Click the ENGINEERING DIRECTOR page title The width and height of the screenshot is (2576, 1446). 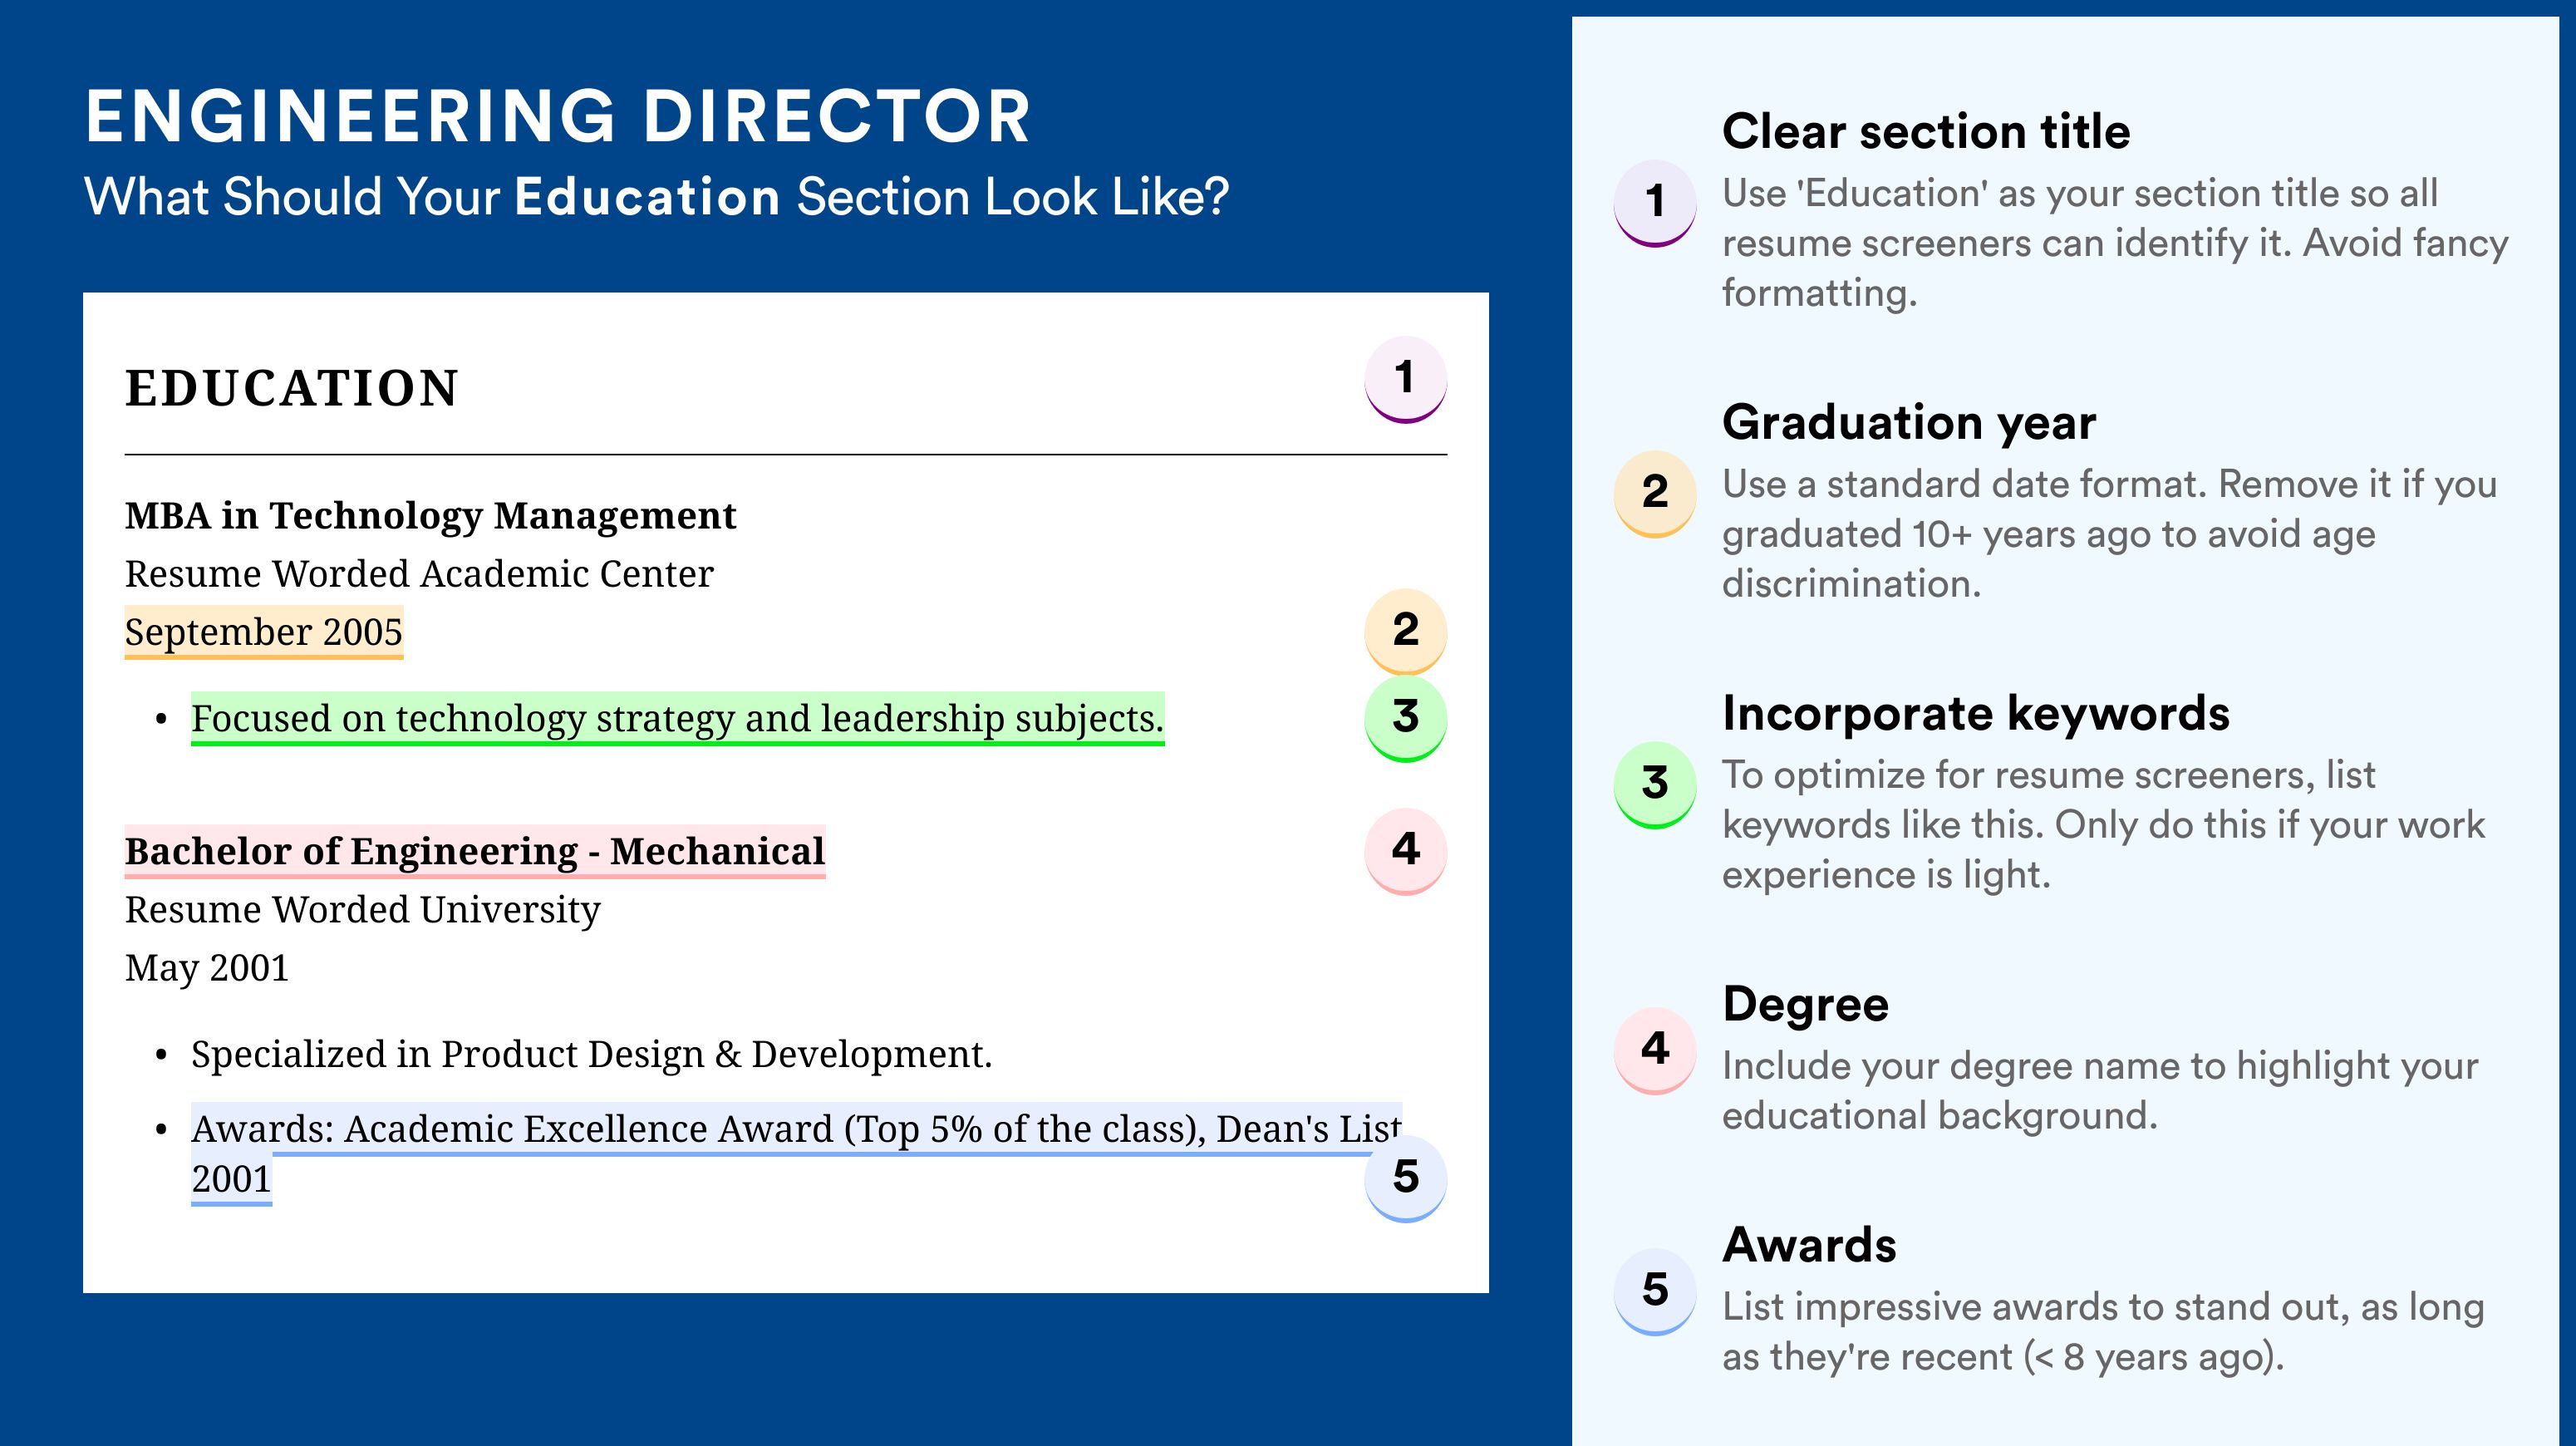[557, 117]
